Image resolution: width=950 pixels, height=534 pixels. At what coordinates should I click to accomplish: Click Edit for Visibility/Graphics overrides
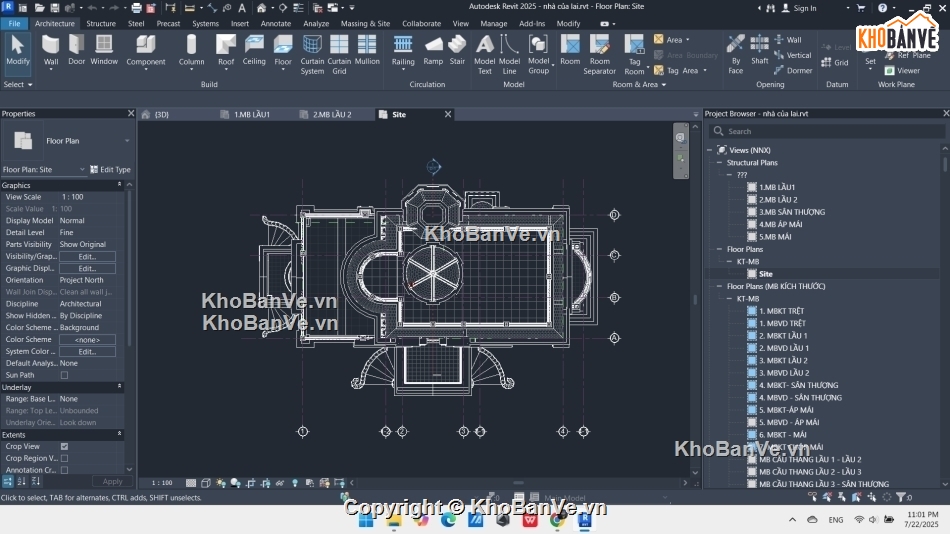coord(87,256)
